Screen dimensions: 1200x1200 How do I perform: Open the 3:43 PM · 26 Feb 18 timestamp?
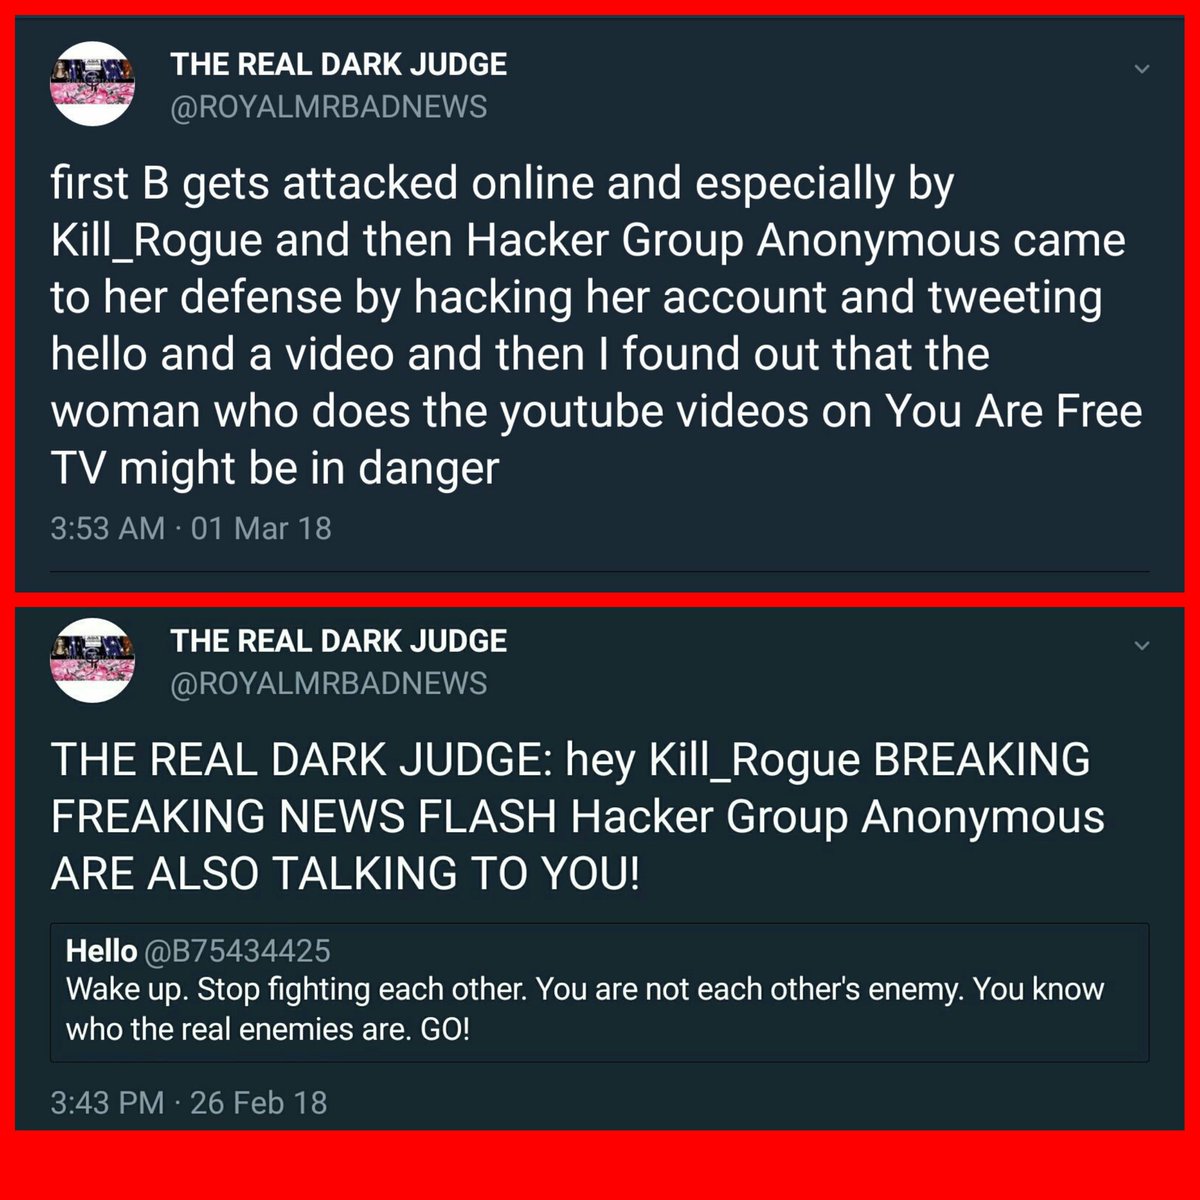(x=189, y=1103)
